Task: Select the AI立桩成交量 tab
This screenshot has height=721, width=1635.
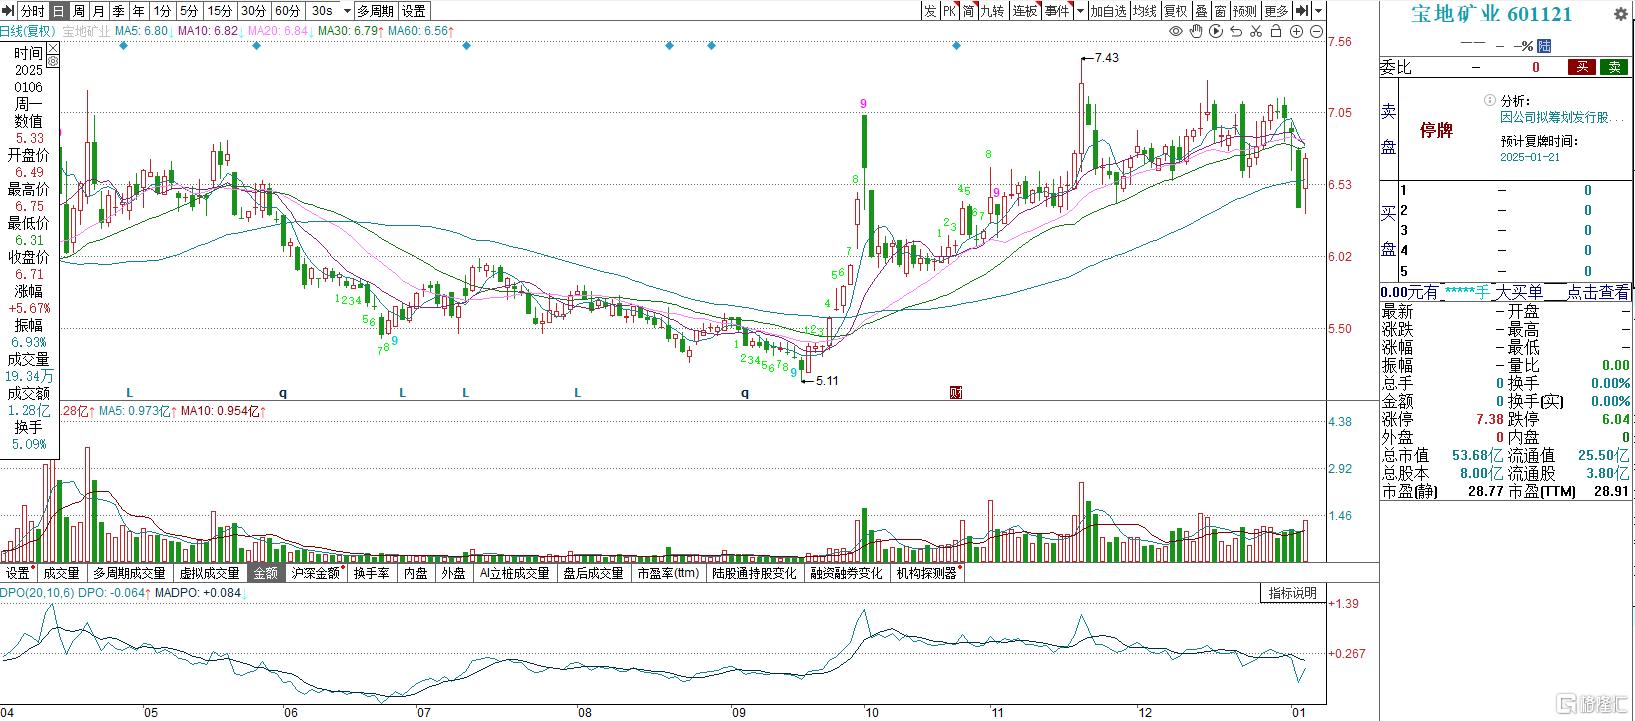Action: pos(514,573)
